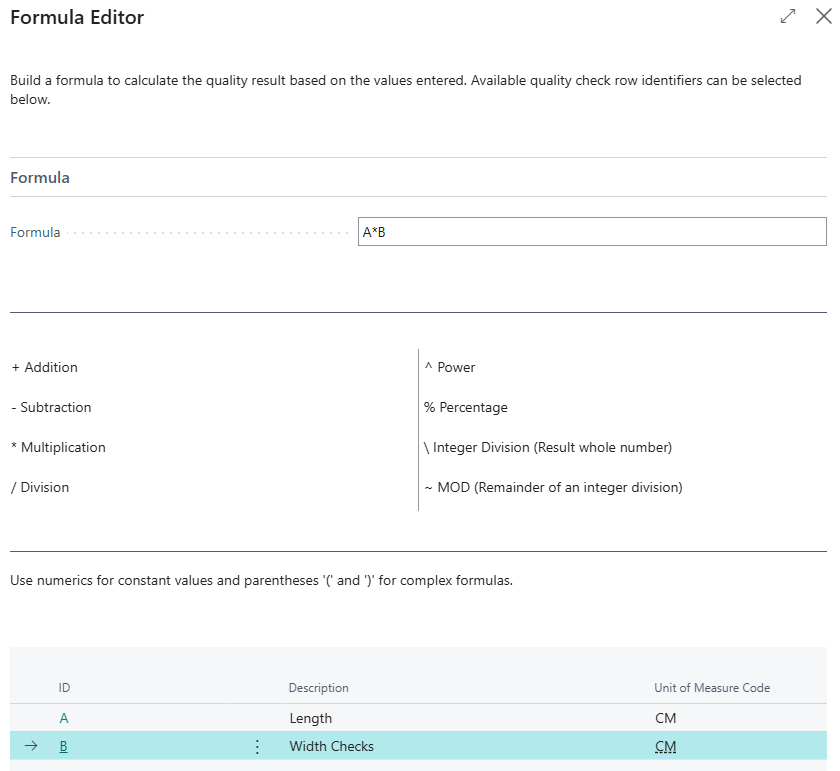The image size is (840, 771).
Task: Click the + Addition operator
Action: [x=45, y=367]
